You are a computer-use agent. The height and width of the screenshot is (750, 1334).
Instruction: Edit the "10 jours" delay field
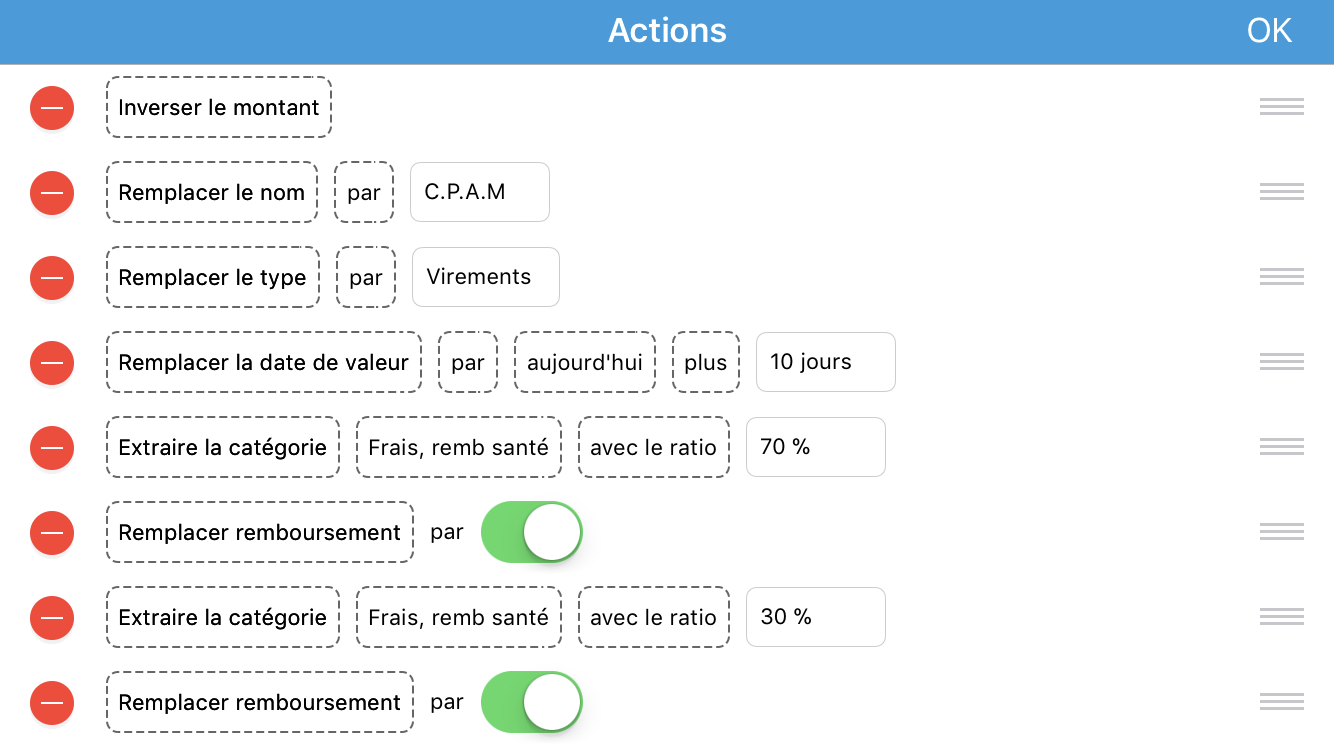click(826, 362)
